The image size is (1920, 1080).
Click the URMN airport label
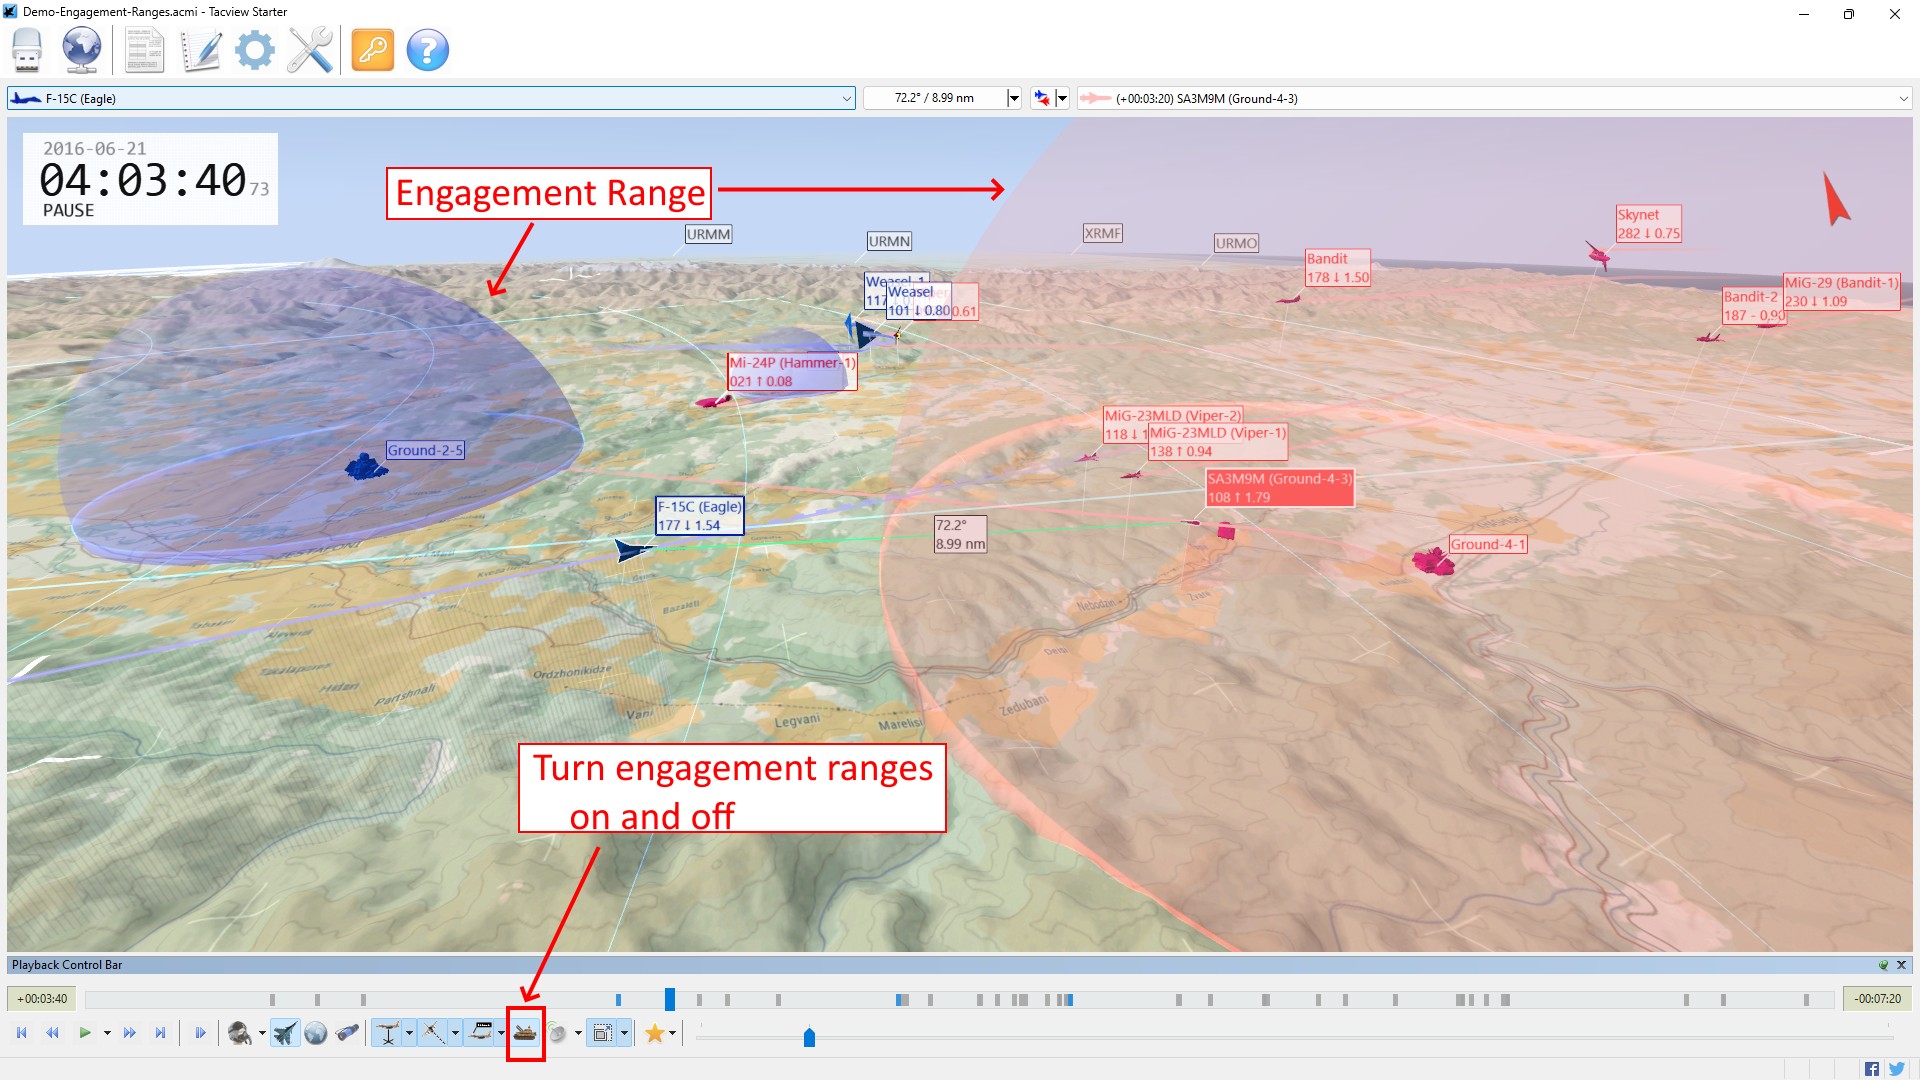coord(890,241)
